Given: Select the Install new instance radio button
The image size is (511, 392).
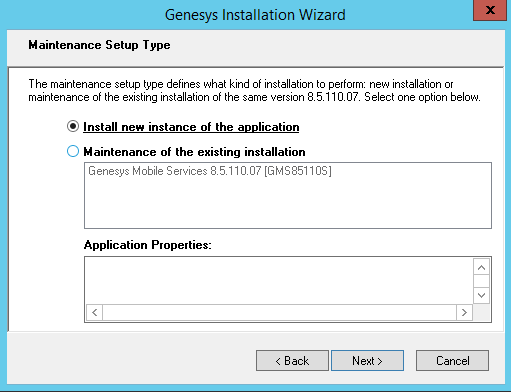Looking at the screenshot, I should tap(73, 126).
